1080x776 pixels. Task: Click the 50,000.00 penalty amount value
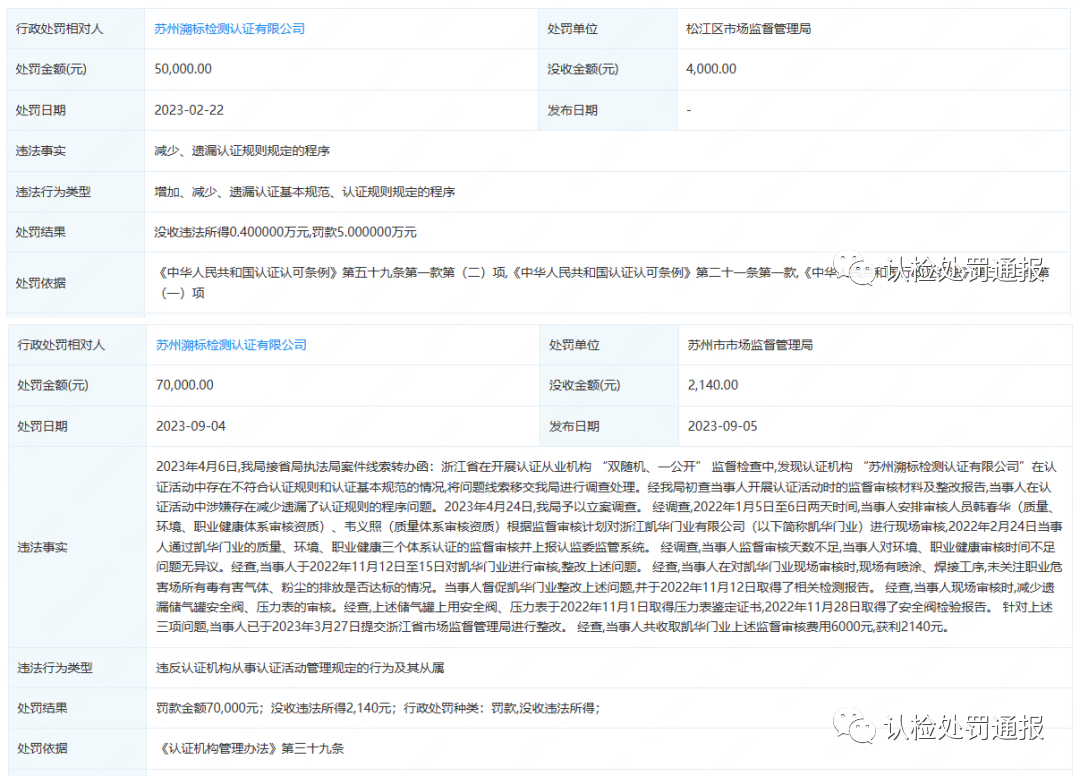tap(183, 69)
